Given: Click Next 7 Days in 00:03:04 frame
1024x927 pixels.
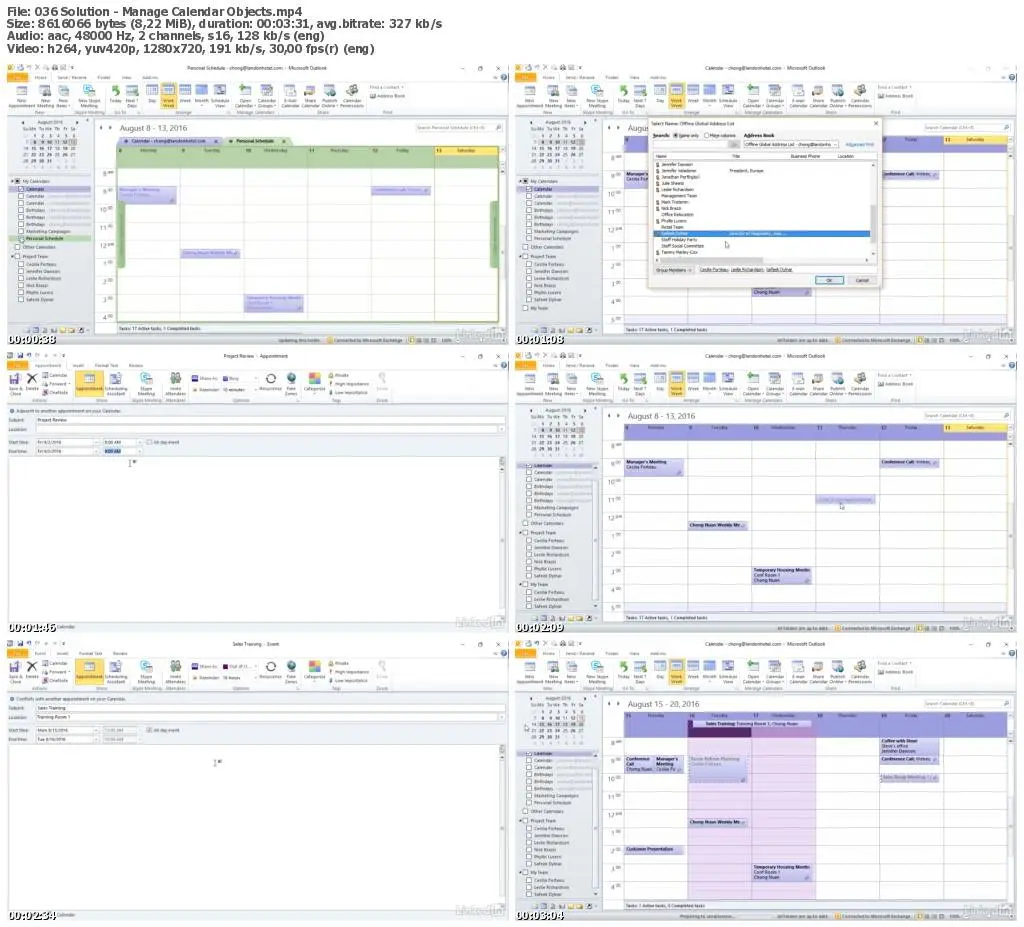Looking at the screenshot, I should coord(640,671).
